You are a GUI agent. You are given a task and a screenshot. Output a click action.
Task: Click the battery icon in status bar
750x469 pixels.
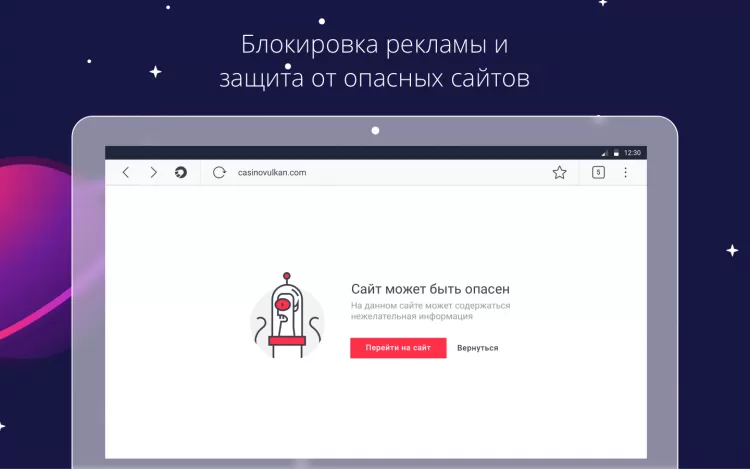pyautogui.click(x=616, y=153)
